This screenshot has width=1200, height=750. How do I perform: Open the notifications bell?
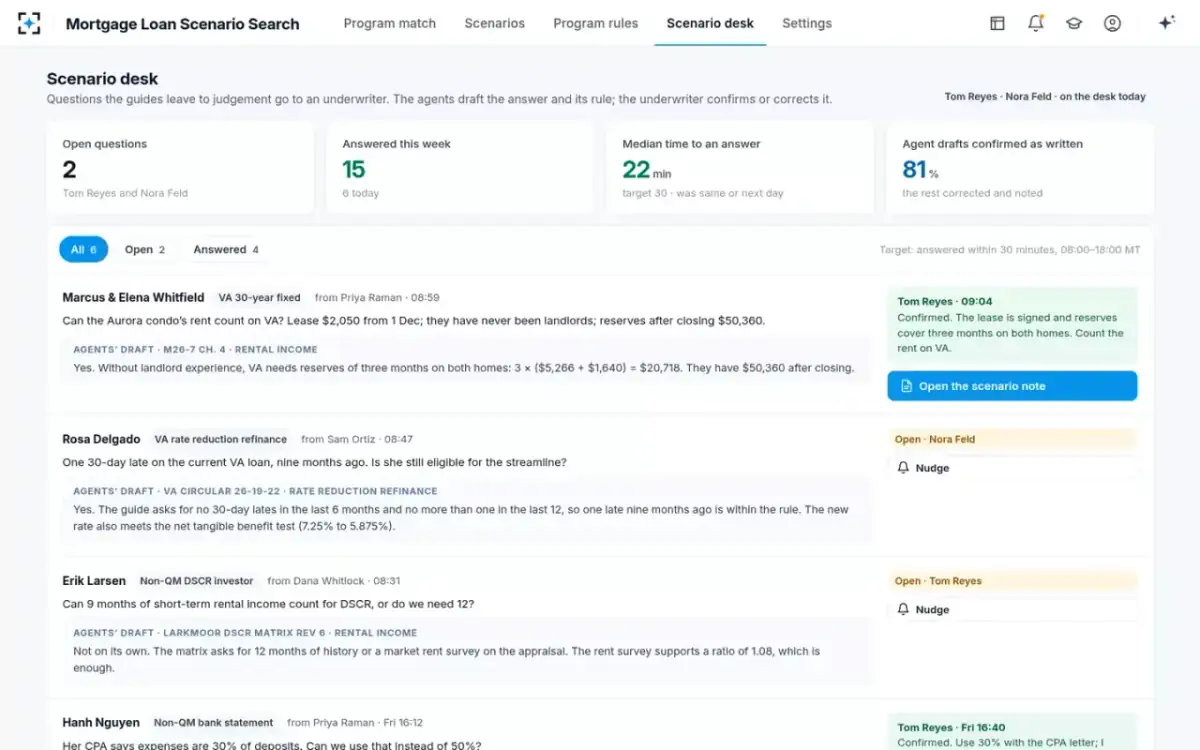coord(1036,23)
